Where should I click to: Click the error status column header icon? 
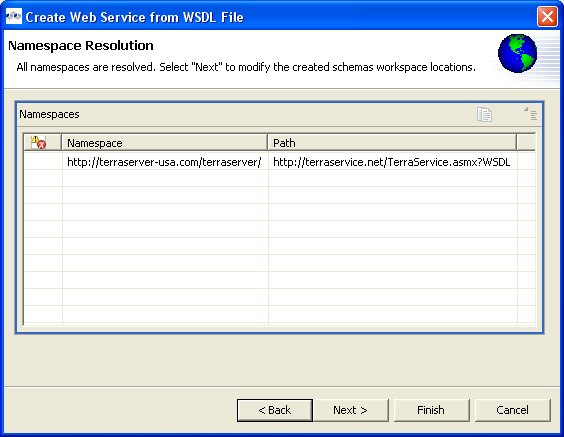coord(38,142)
